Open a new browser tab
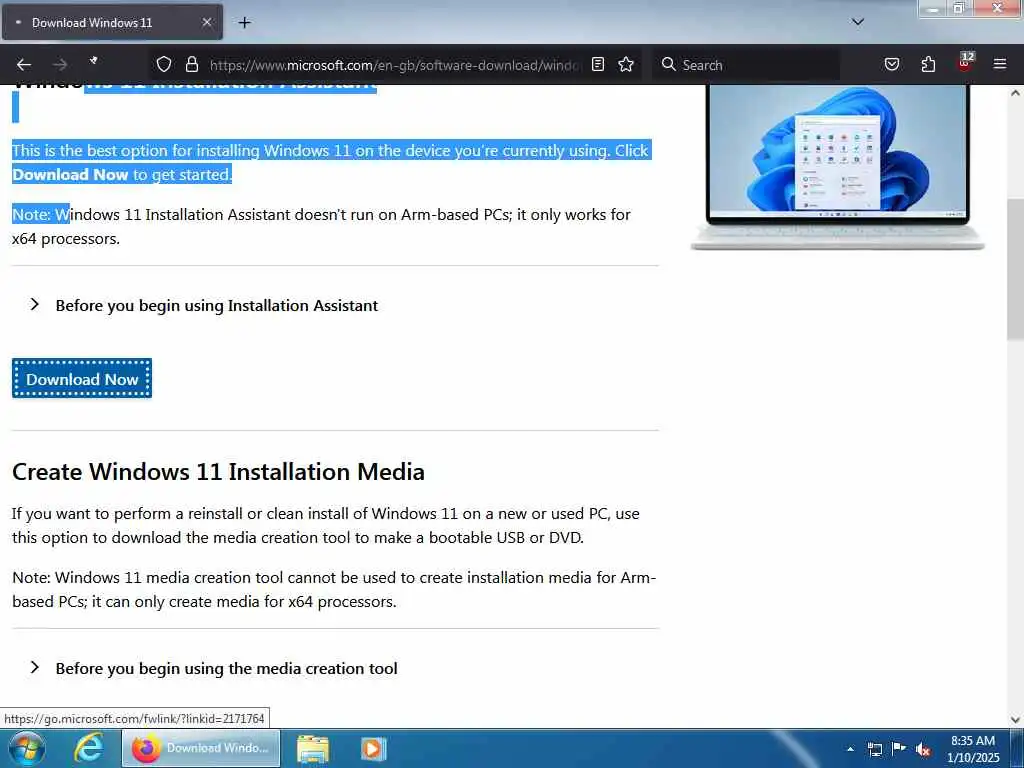Screen dimensions: 1024x768 coord(244,23)
